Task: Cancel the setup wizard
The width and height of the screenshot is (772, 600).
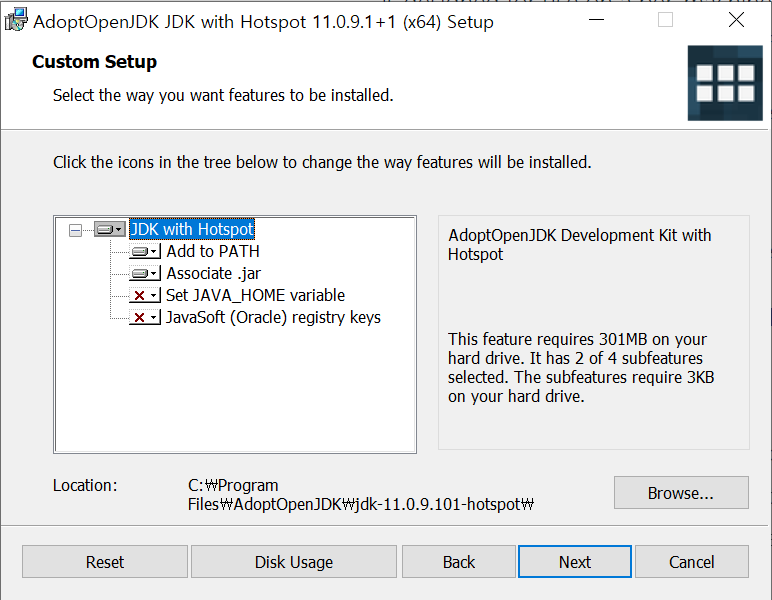Action: point(692,562)
